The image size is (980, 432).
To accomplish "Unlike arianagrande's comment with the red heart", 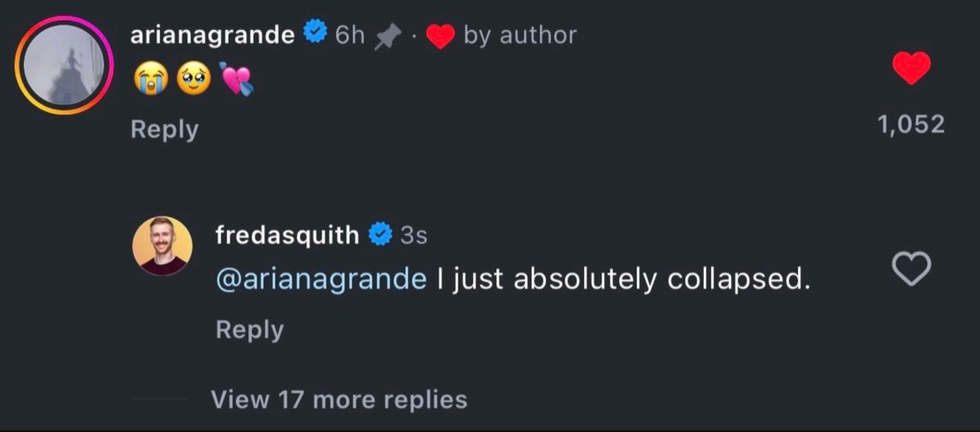I will [x=910, y=69].
